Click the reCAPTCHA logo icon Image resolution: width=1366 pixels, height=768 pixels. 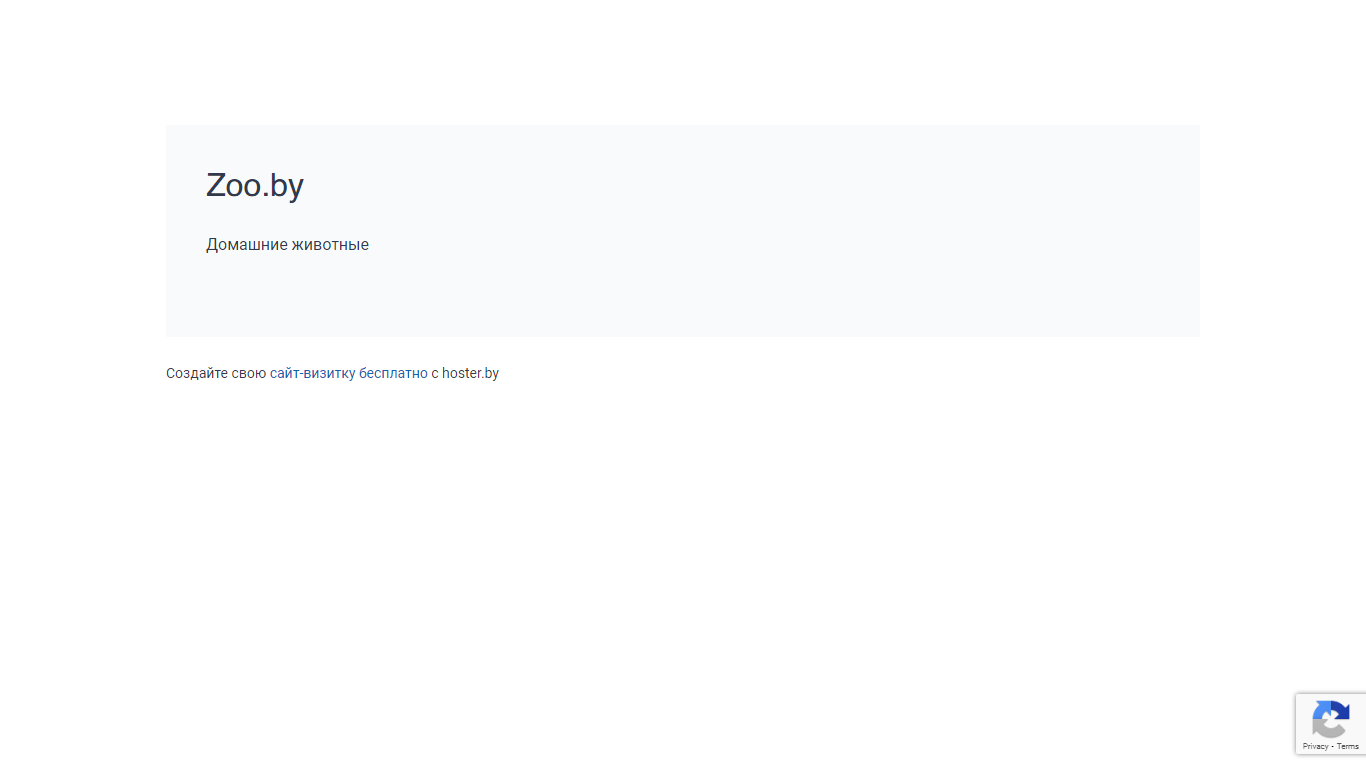1331,720
